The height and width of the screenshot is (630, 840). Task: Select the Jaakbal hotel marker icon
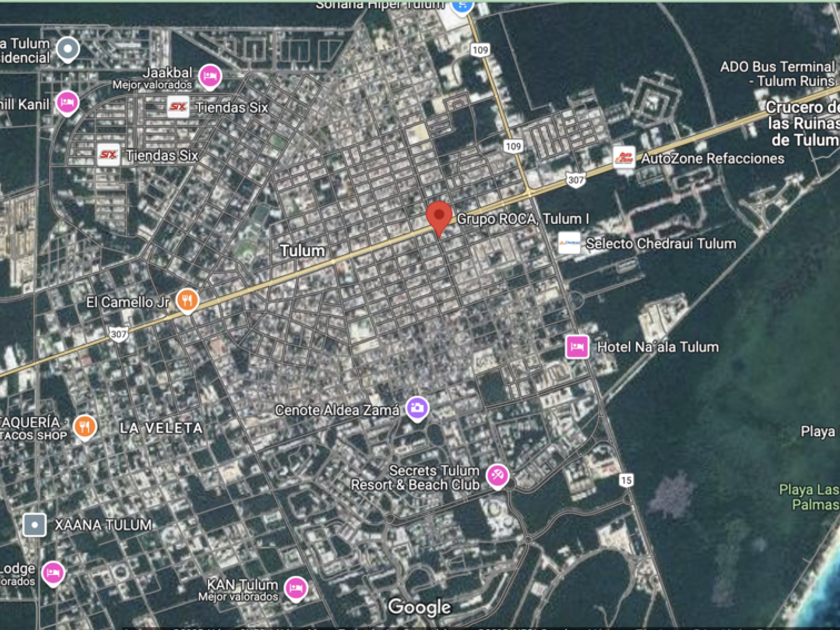[210, 77]
